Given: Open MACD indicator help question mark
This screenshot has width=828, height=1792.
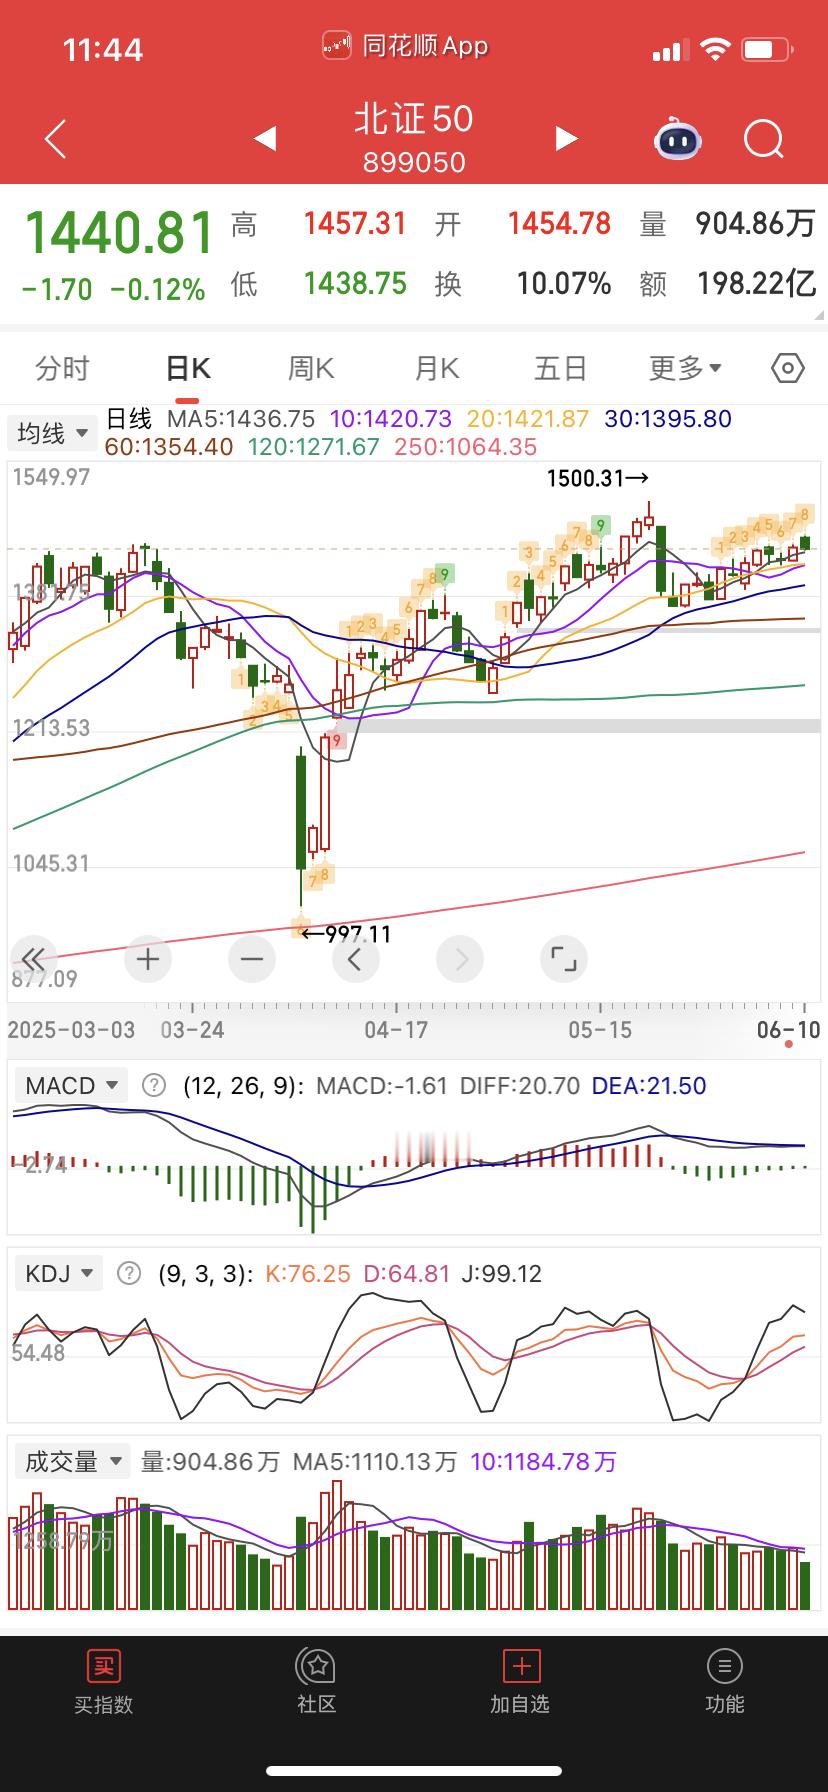Looking at the screenshot, I should [153, 1085].
